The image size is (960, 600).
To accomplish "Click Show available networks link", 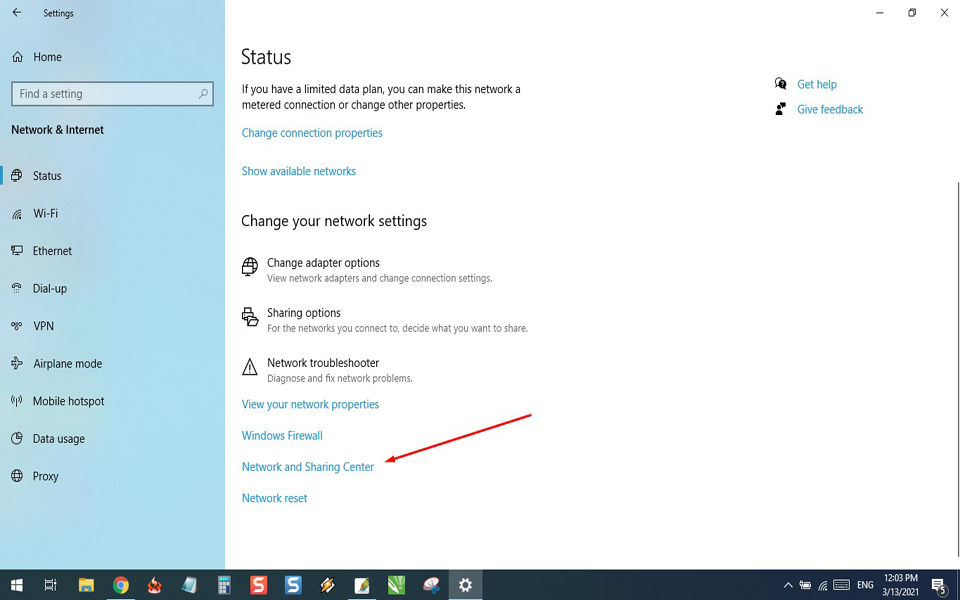I will point(298,171).
